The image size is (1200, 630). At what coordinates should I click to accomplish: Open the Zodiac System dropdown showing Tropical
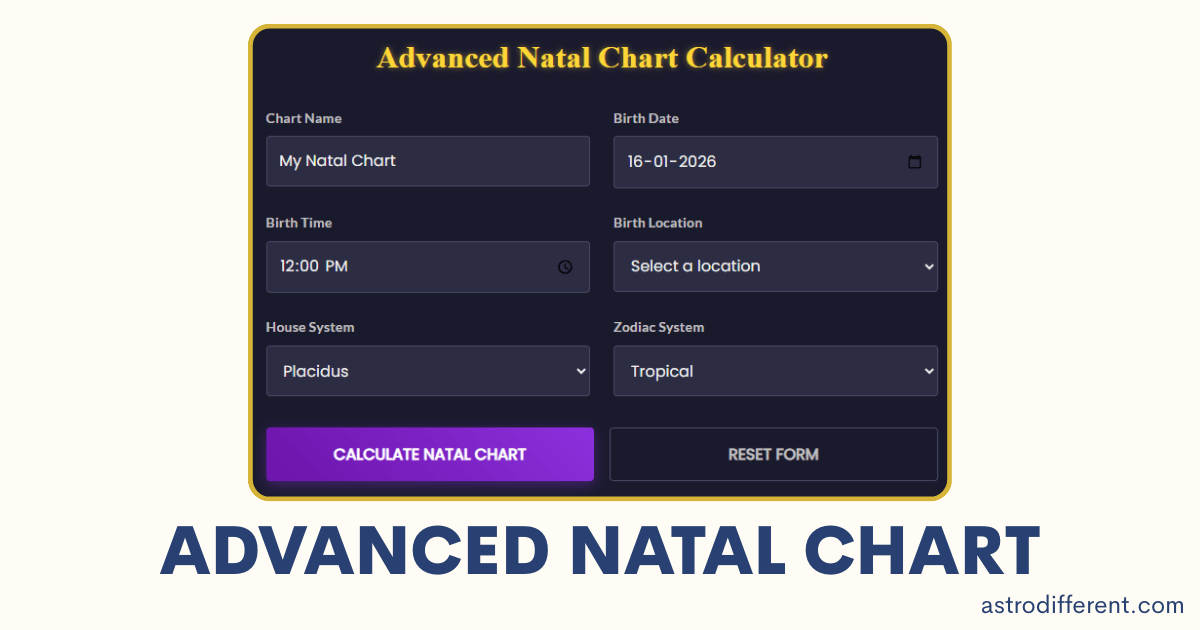[775, 370]
